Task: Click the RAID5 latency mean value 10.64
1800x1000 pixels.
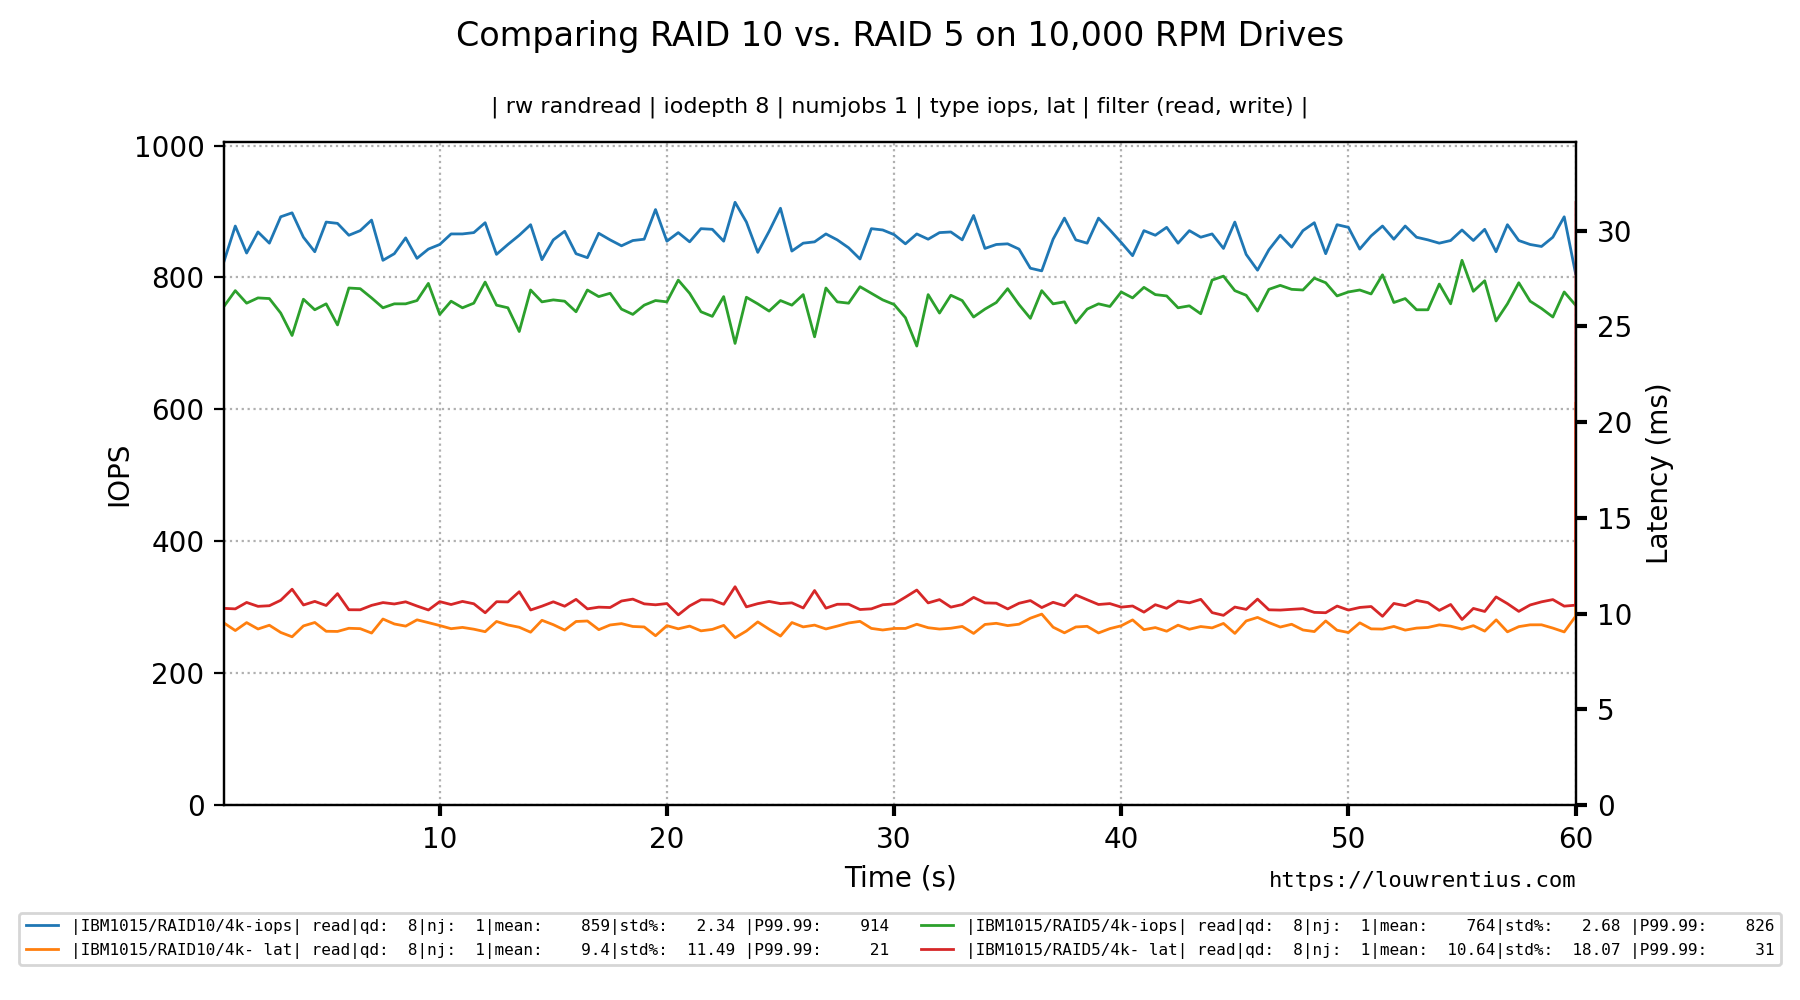Action: pyautogui.click(x=1471, y=950)
